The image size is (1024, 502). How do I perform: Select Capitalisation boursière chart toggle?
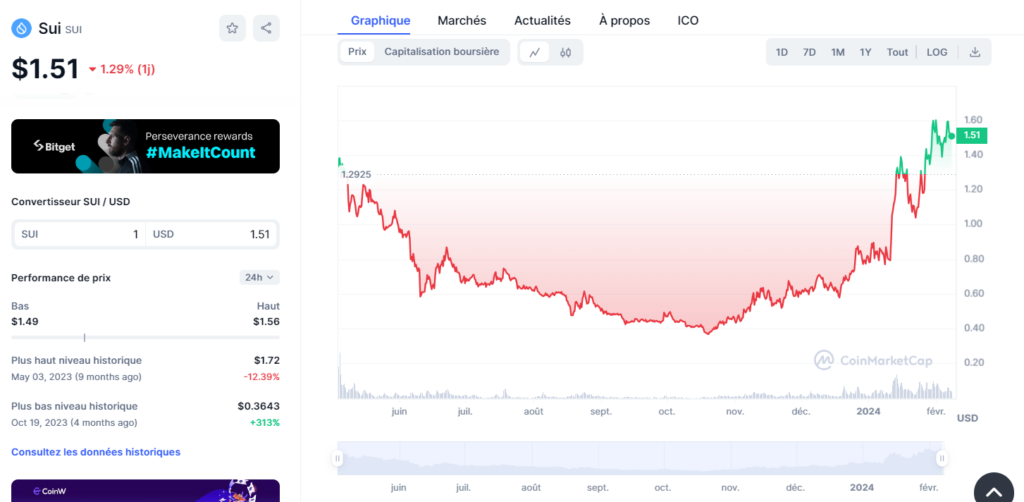(441, 52)
